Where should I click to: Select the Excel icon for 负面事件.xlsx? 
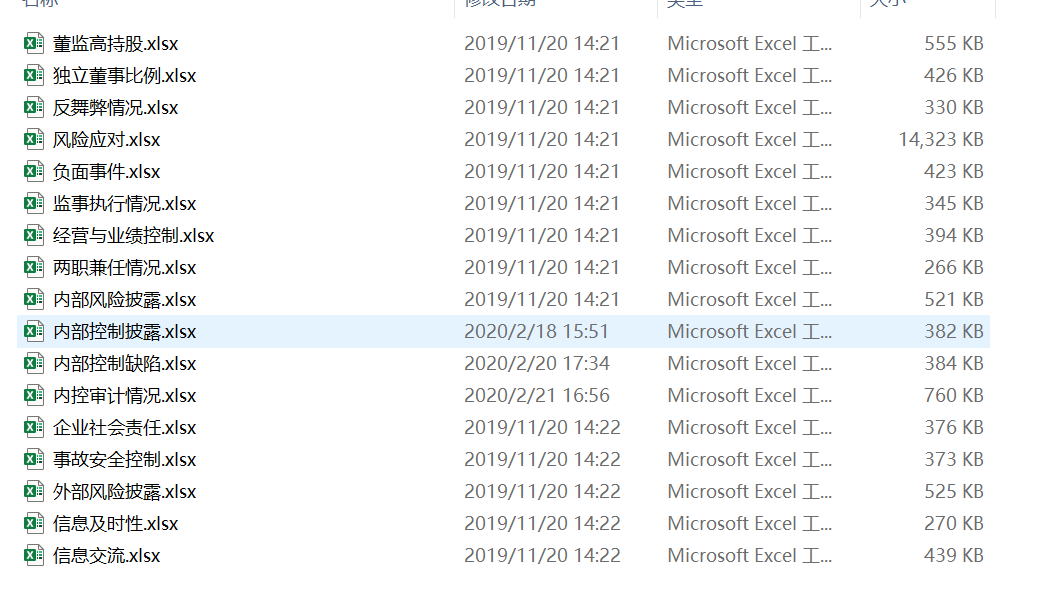tap(34, 171)
